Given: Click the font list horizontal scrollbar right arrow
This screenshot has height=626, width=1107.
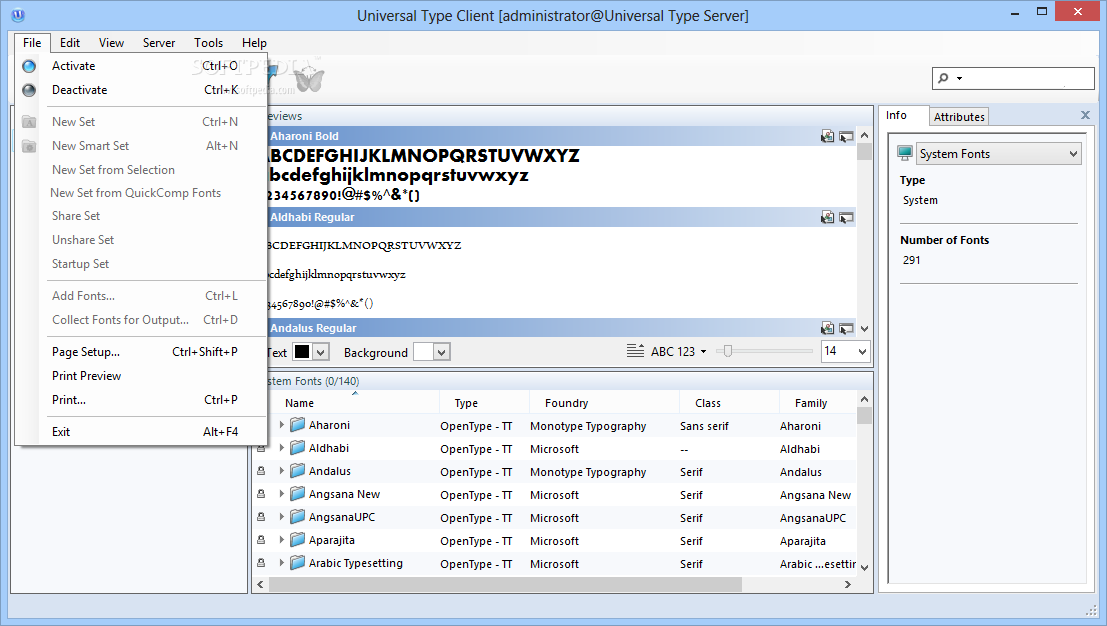Looking at the screenshot, I should click(848, 584).
